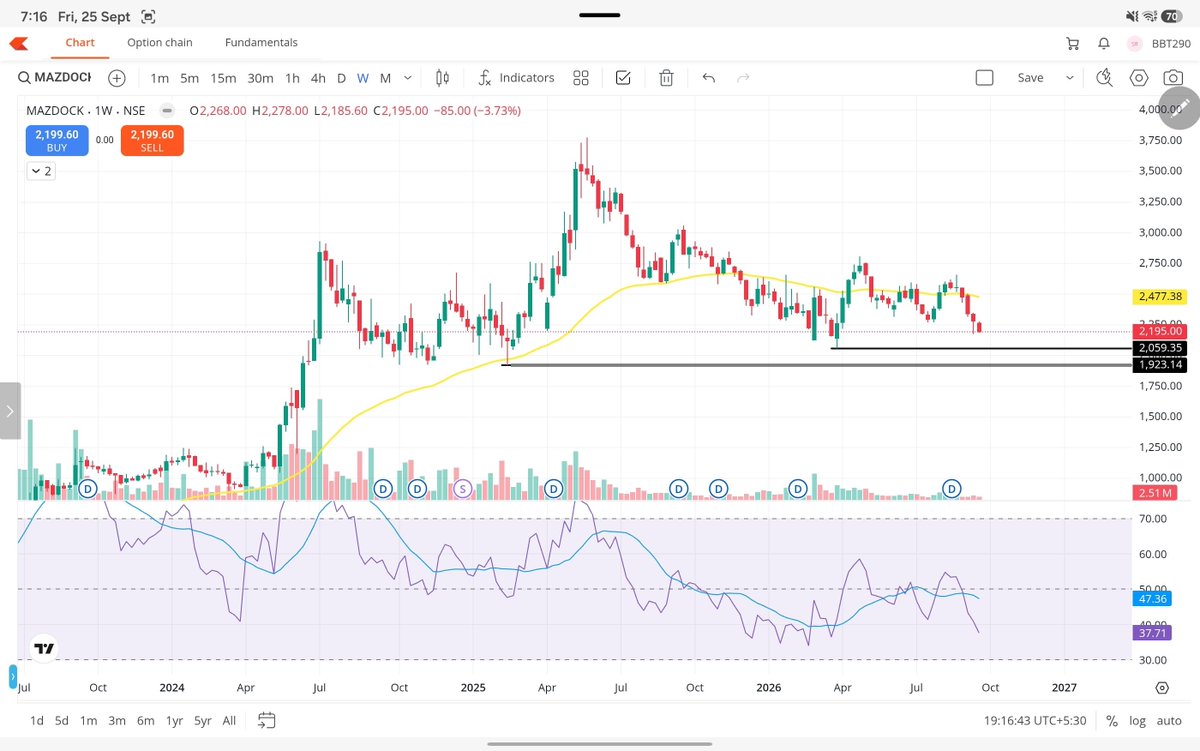Click the yellow 2,477.38 moving average label
Viewport: 1200px width, 751px height.
1160,297
